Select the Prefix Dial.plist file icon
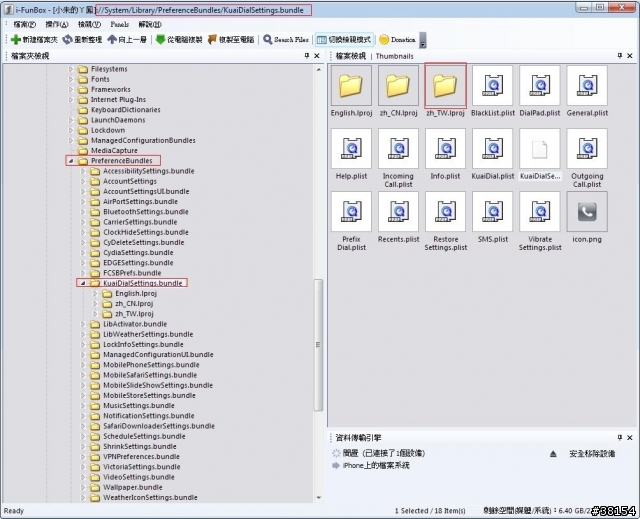 pyautogui.click(x=351, y=212)
